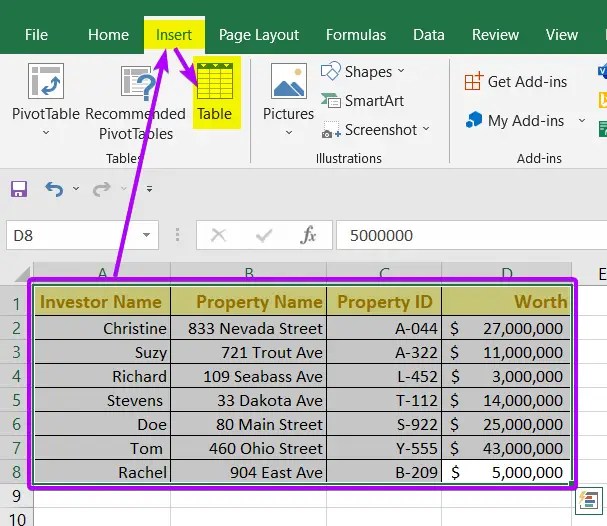The width and height of the screenshot is (607, 526).
Task: Select the Worth header cell
Action: tap(506, 301)
